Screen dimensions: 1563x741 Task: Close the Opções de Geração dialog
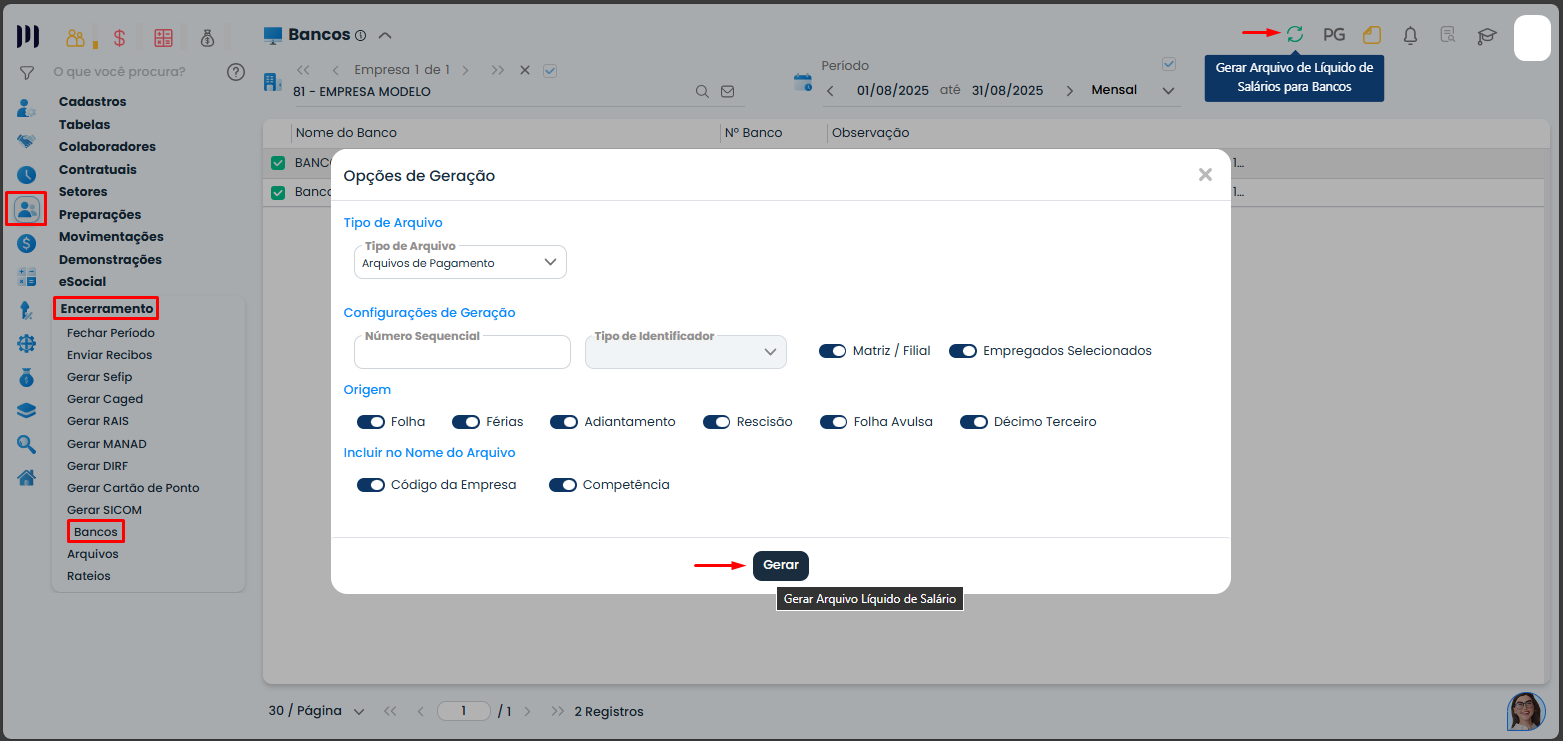pyautogui.click(x=1205, y=175)
